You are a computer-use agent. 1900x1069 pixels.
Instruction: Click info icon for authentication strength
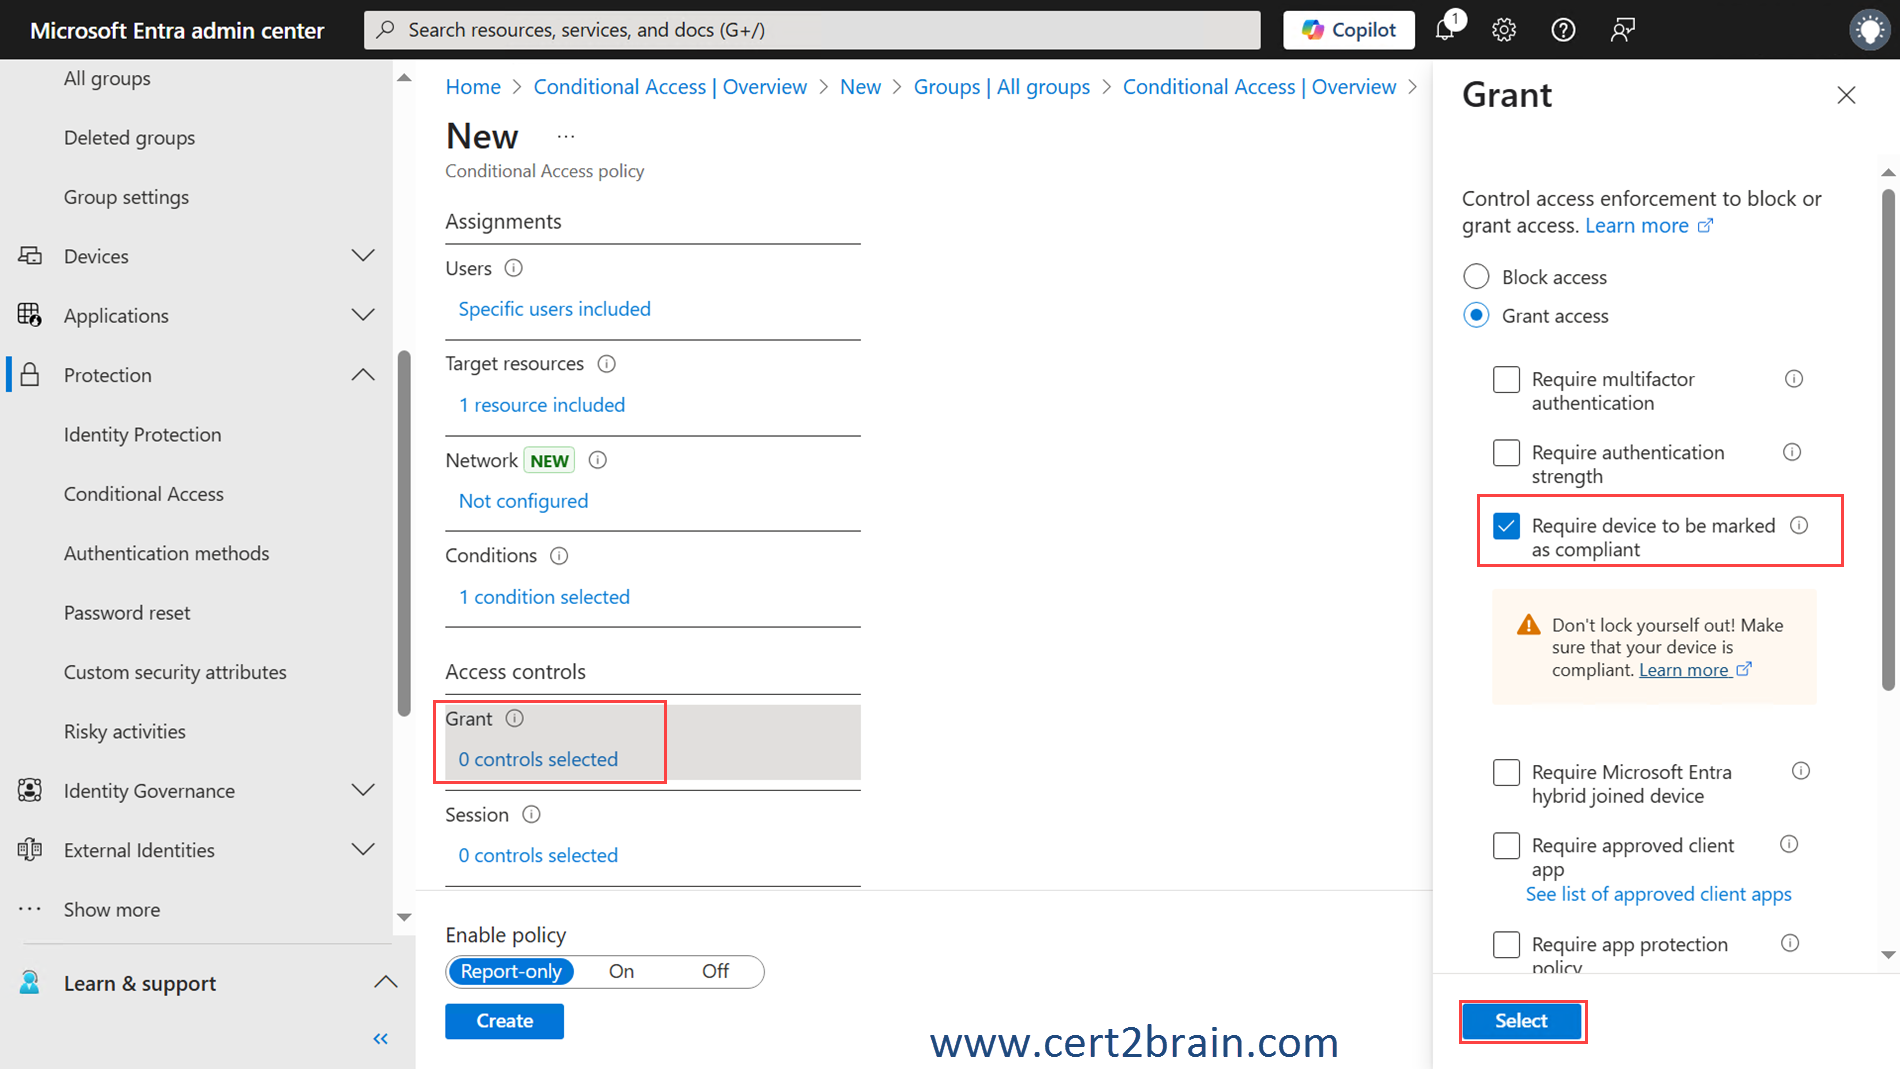pyautogui.click(x=1792, y=452)
